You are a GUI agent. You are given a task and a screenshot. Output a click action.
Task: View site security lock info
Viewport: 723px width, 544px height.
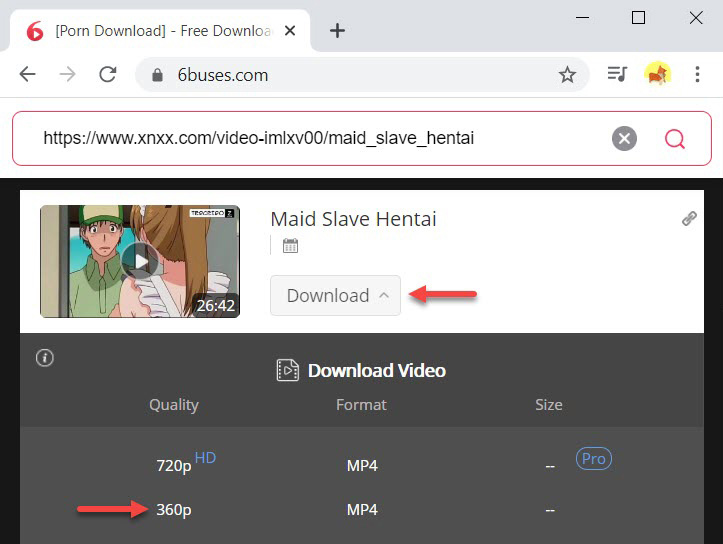(x=157, y=75)
